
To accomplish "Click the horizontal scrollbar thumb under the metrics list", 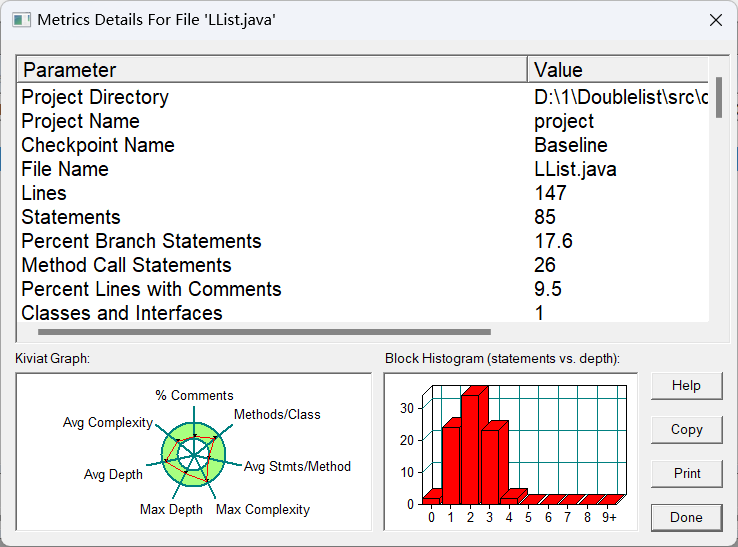I will click(265, 332).
